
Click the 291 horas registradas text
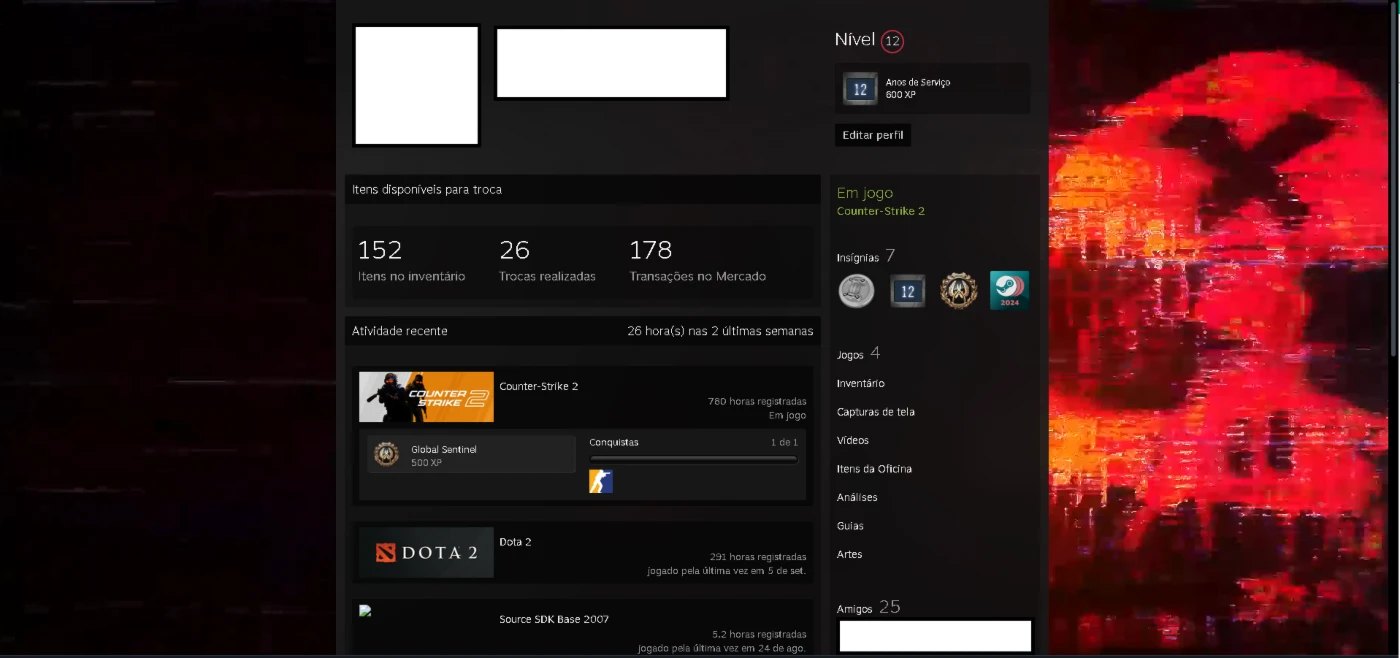click(x=758, y=557)
